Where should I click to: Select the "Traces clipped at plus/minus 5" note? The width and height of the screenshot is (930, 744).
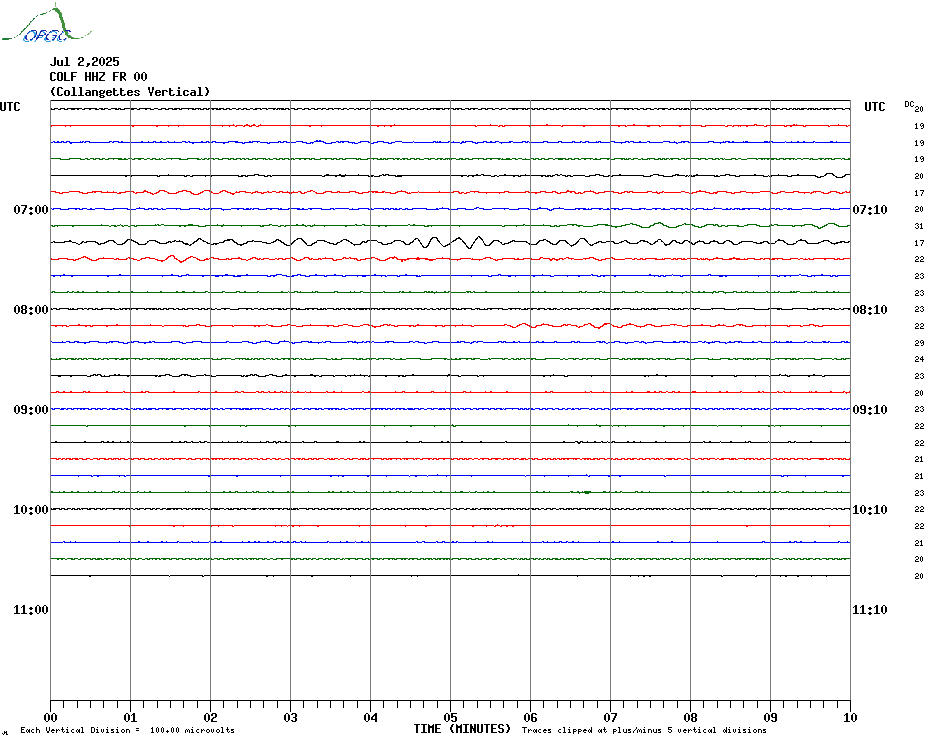[596, 730]
